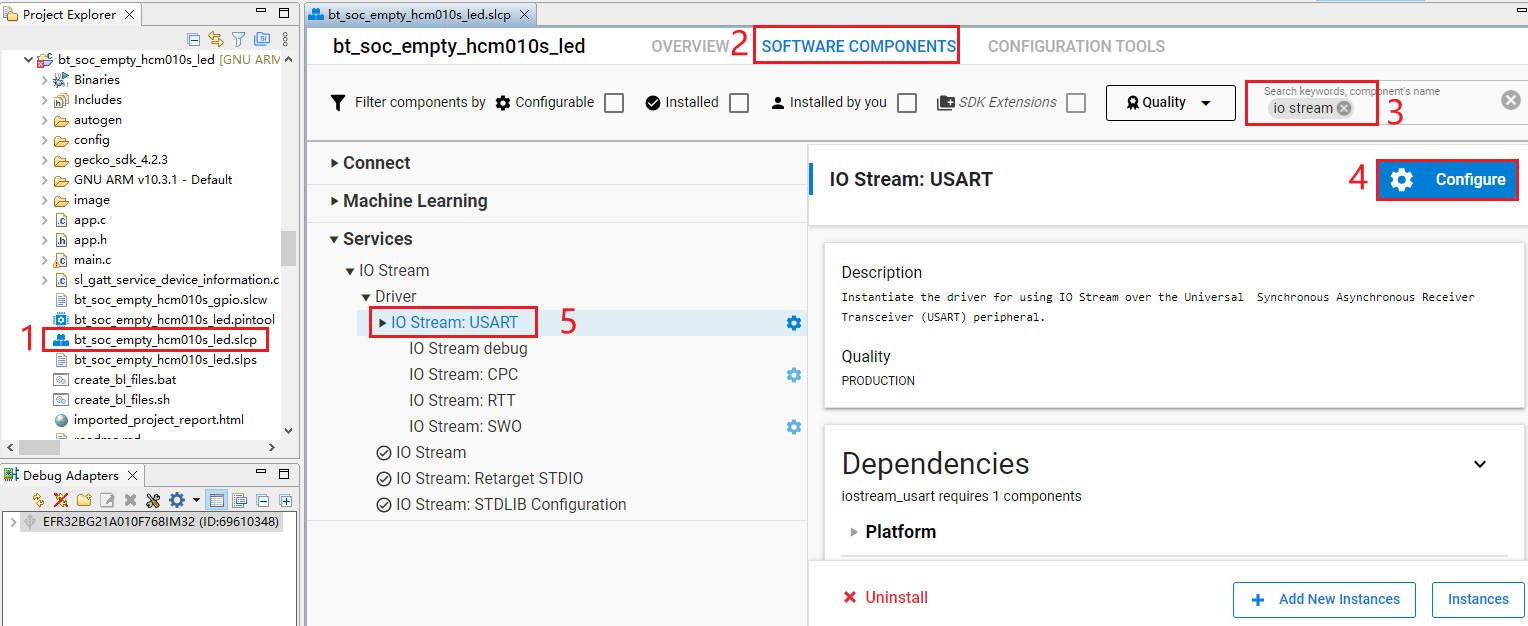
Task: Toggle the SDK Extensions filter
Action: (x=1075, y=102)
